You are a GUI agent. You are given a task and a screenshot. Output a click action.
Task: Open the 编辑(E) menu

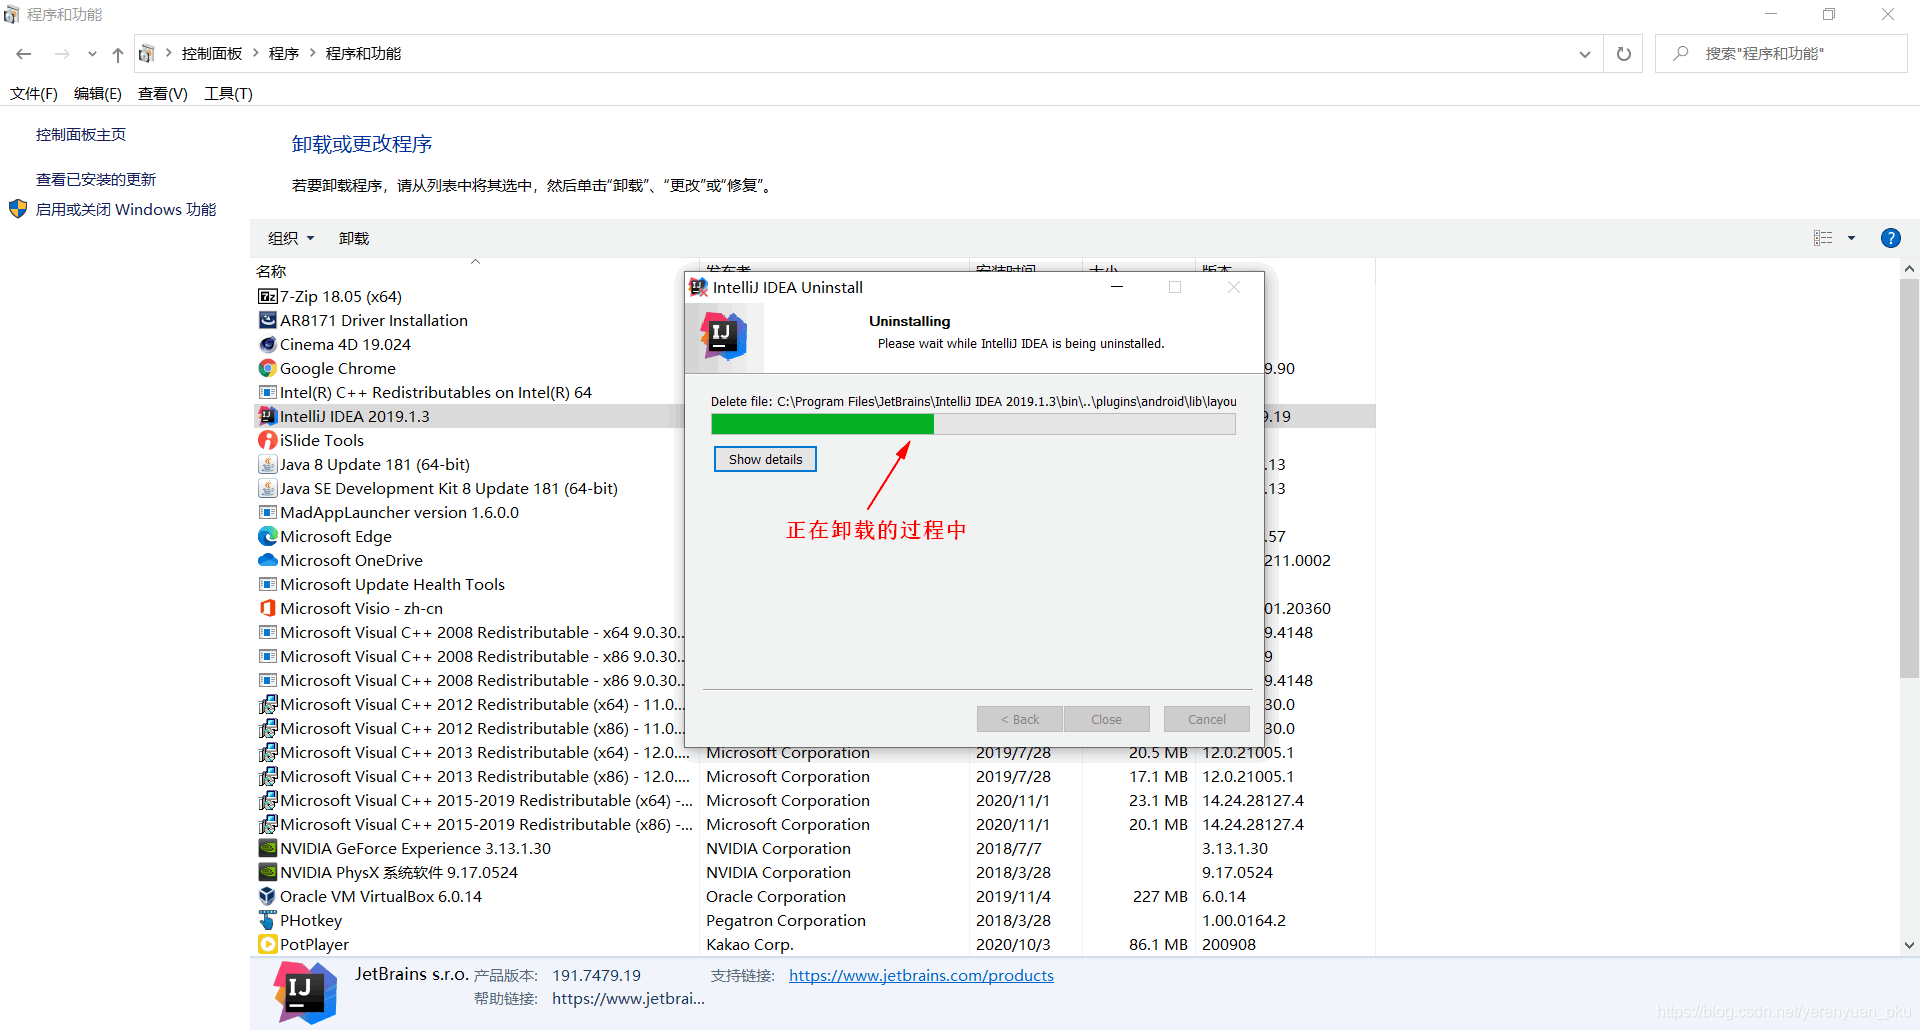[97, 93]
